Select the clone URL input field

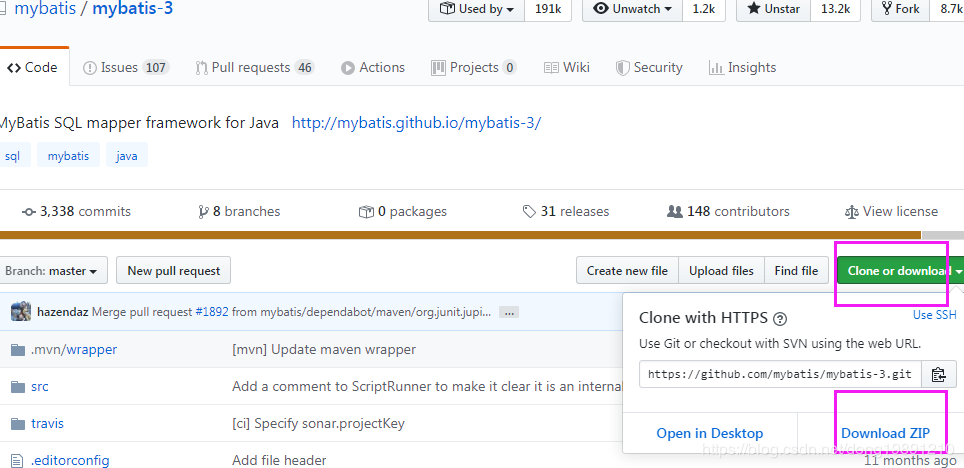click(x=780, y=374)
